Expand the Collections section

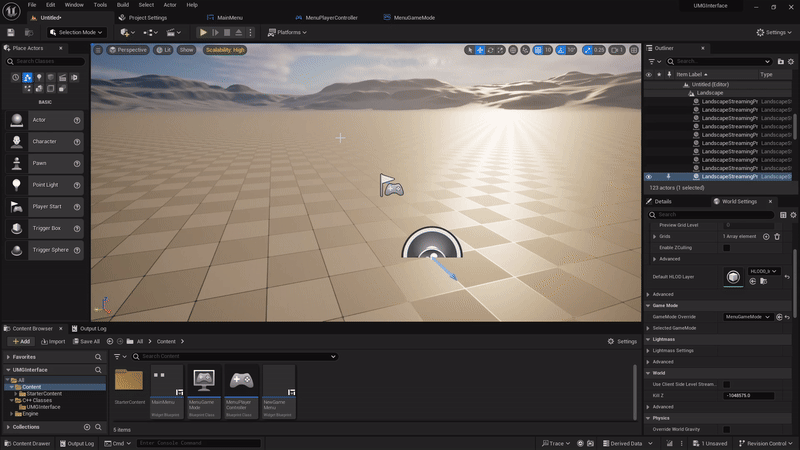click(8, 427)
